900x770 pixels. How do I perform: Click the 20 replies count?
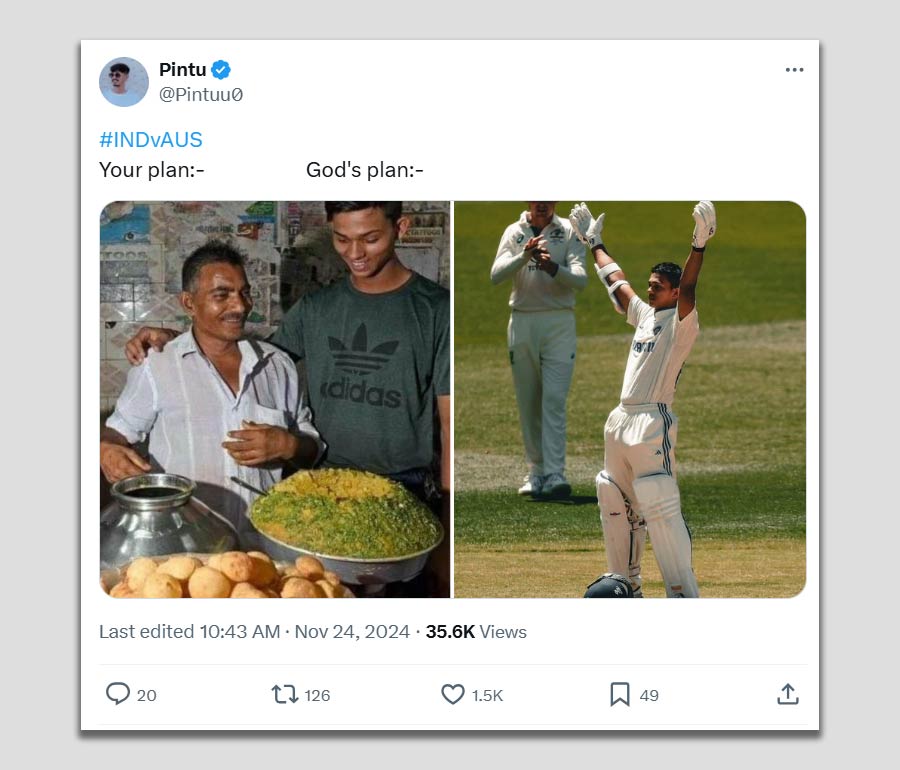[x=147, y=695]
